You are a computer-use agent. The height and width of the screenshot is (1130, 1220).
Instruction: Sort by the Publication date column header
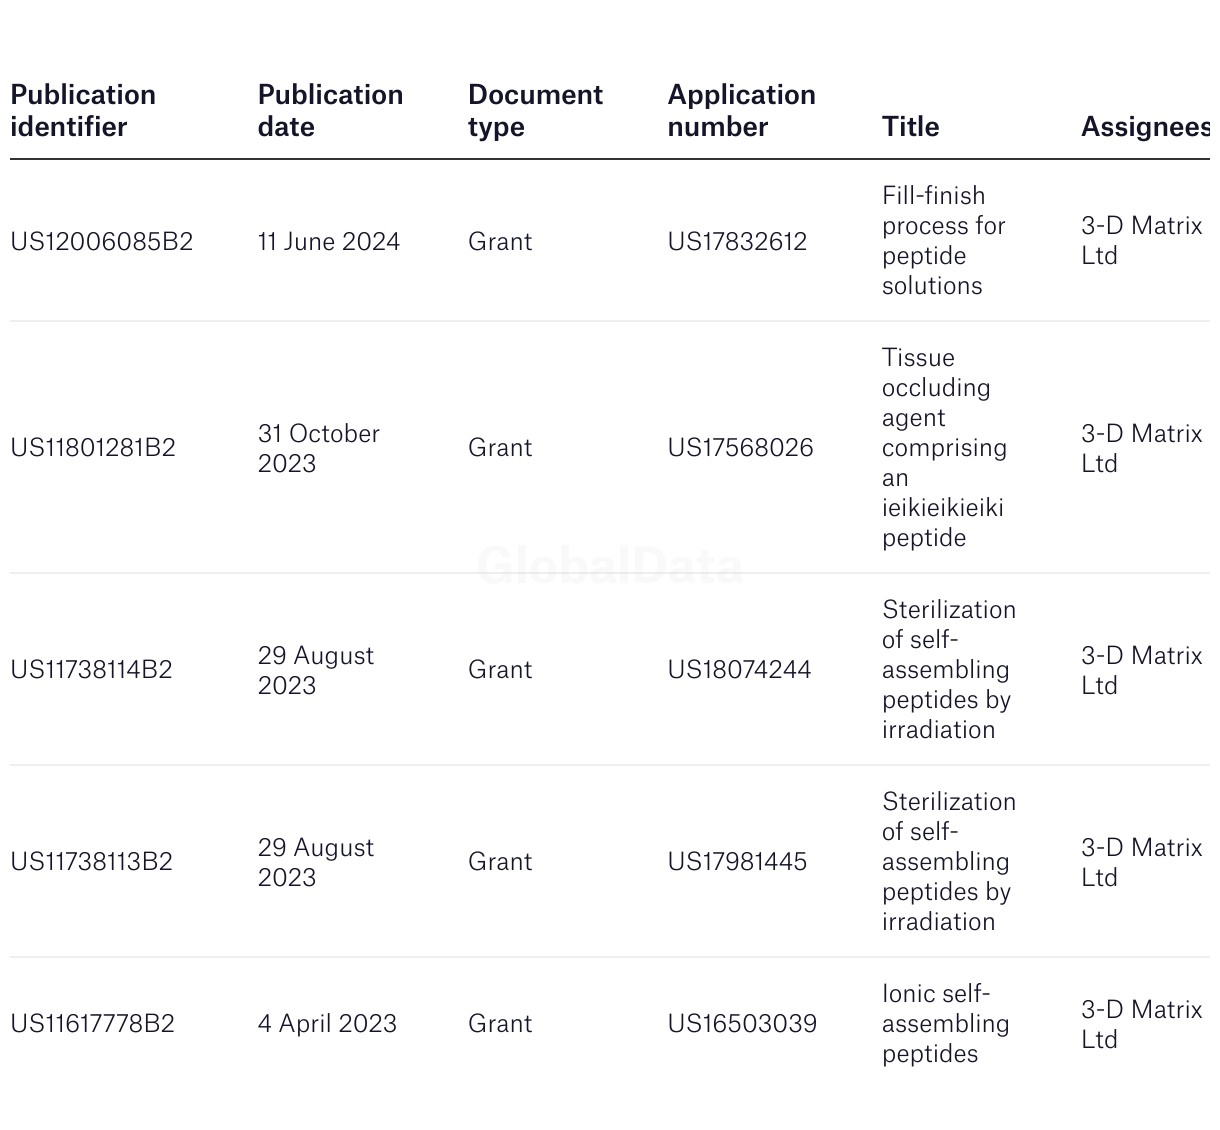coord(330,111)
